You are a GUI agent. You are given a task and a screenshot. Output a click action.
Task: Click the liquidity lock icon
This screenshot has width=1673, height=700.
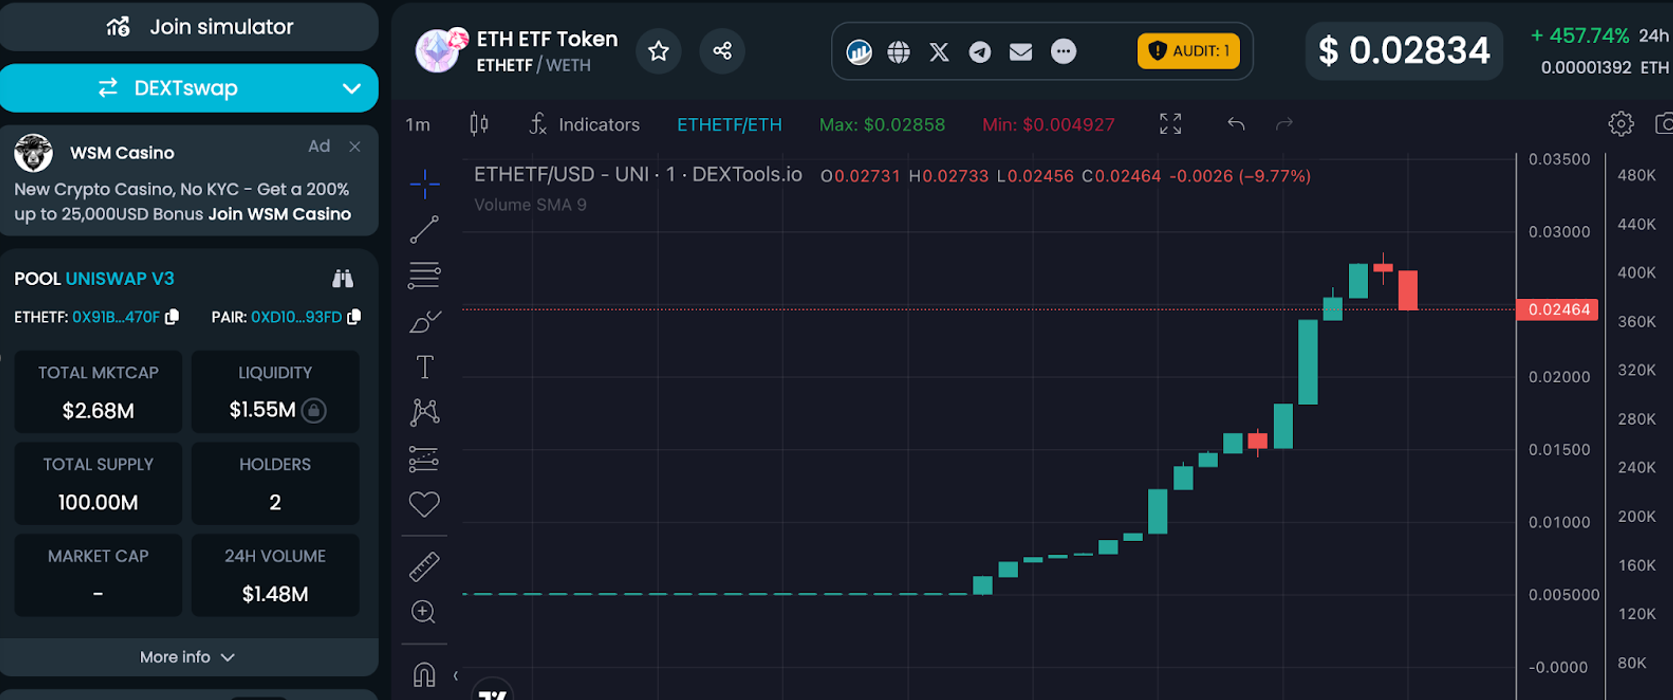314,410
